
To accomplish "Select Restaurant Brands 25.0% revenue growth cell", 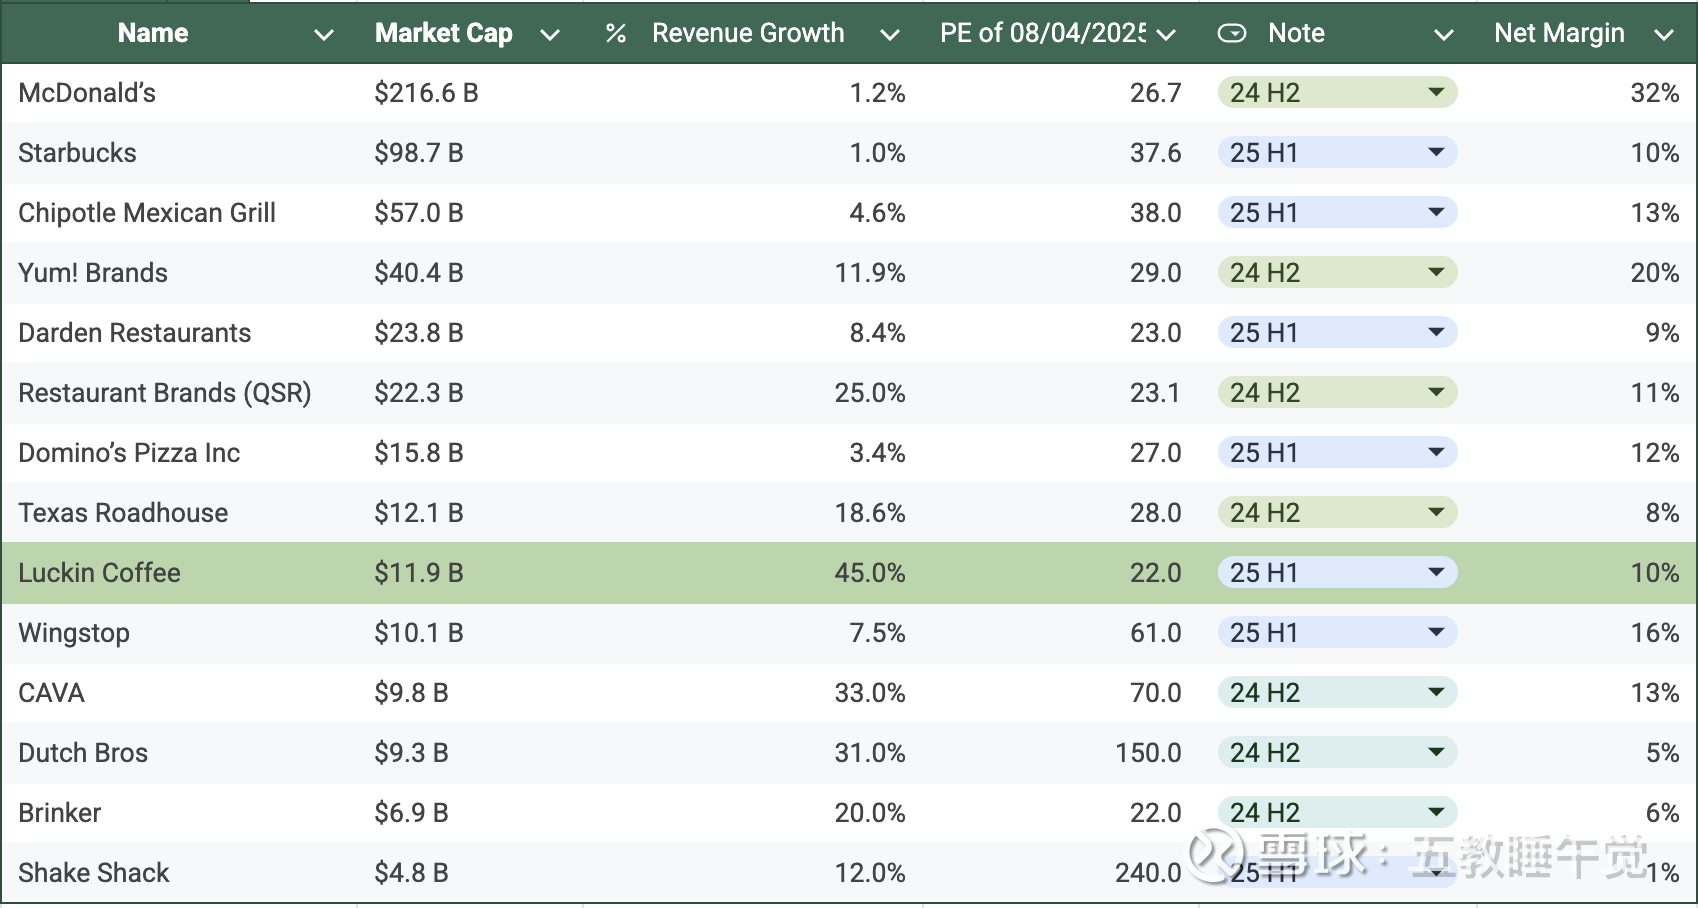I will tap(753, 393).
